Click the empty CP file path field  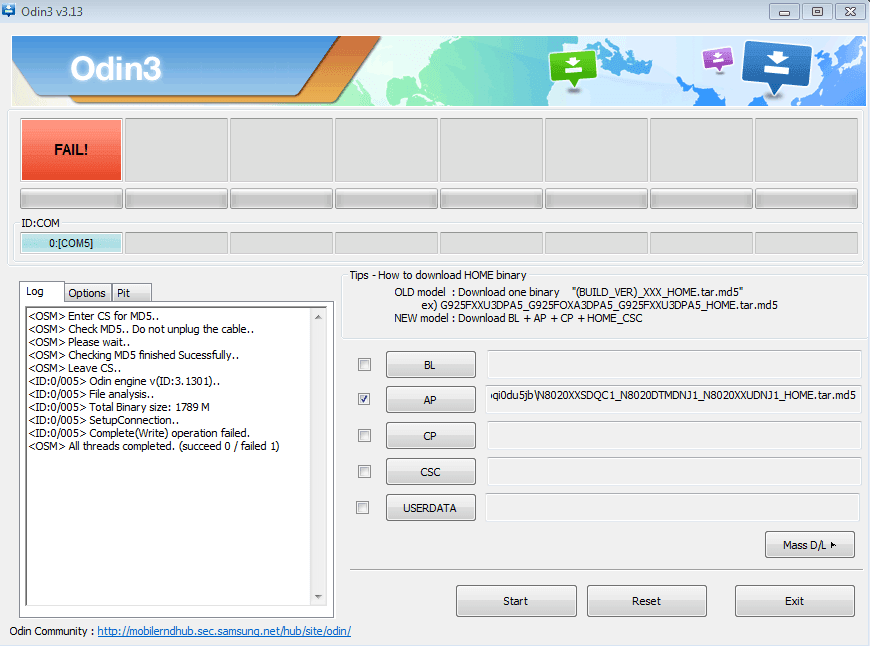click(x=674, y=435)
